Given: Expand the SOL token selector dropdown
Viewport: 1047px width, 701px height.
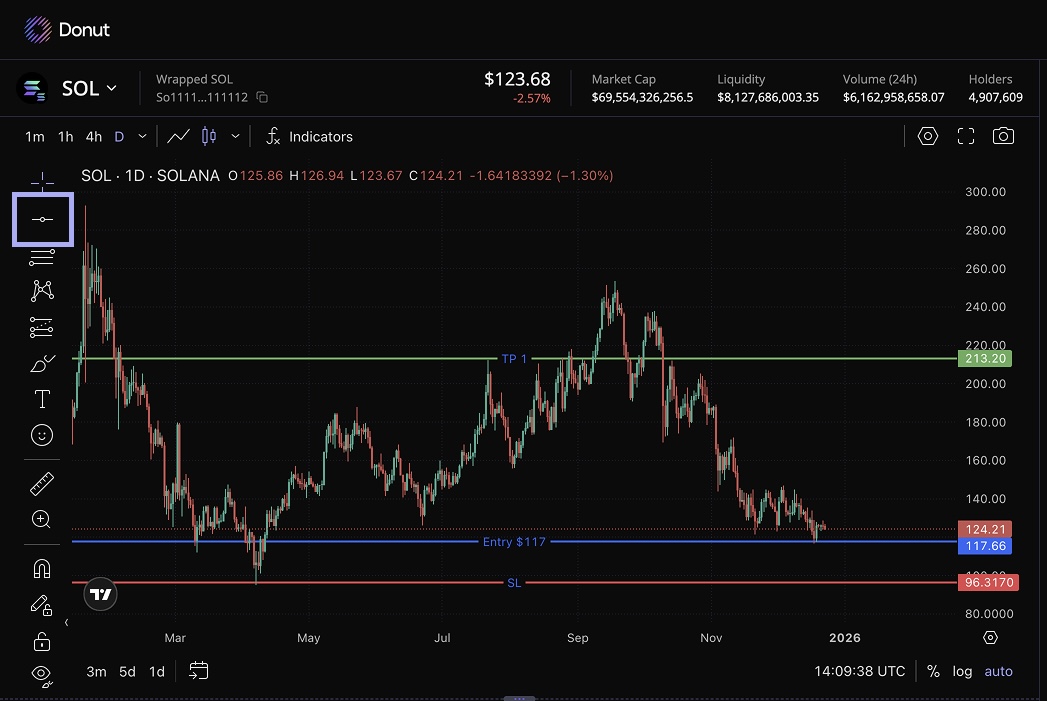Looking at the screenshot, I should click(x=111, y=89).
